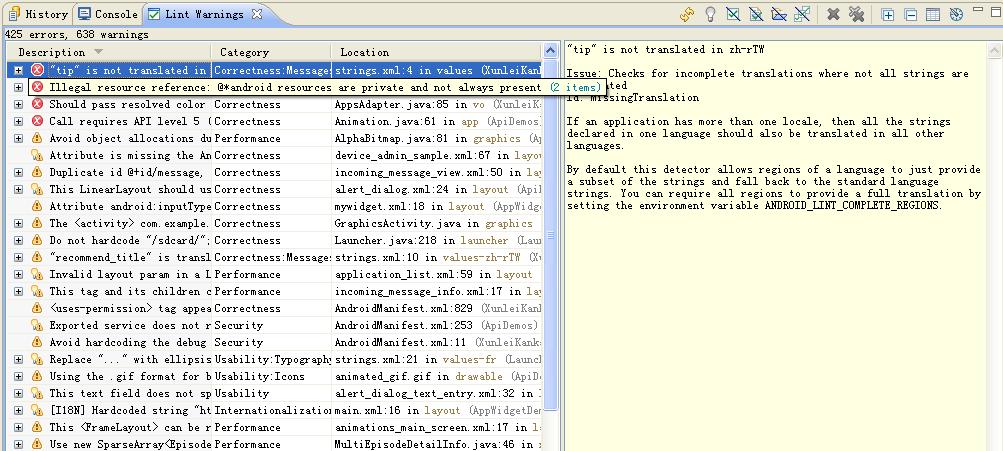1003x451 pixels.
Task: Expand the Should pass resolved color group
Action: point(19,104)
